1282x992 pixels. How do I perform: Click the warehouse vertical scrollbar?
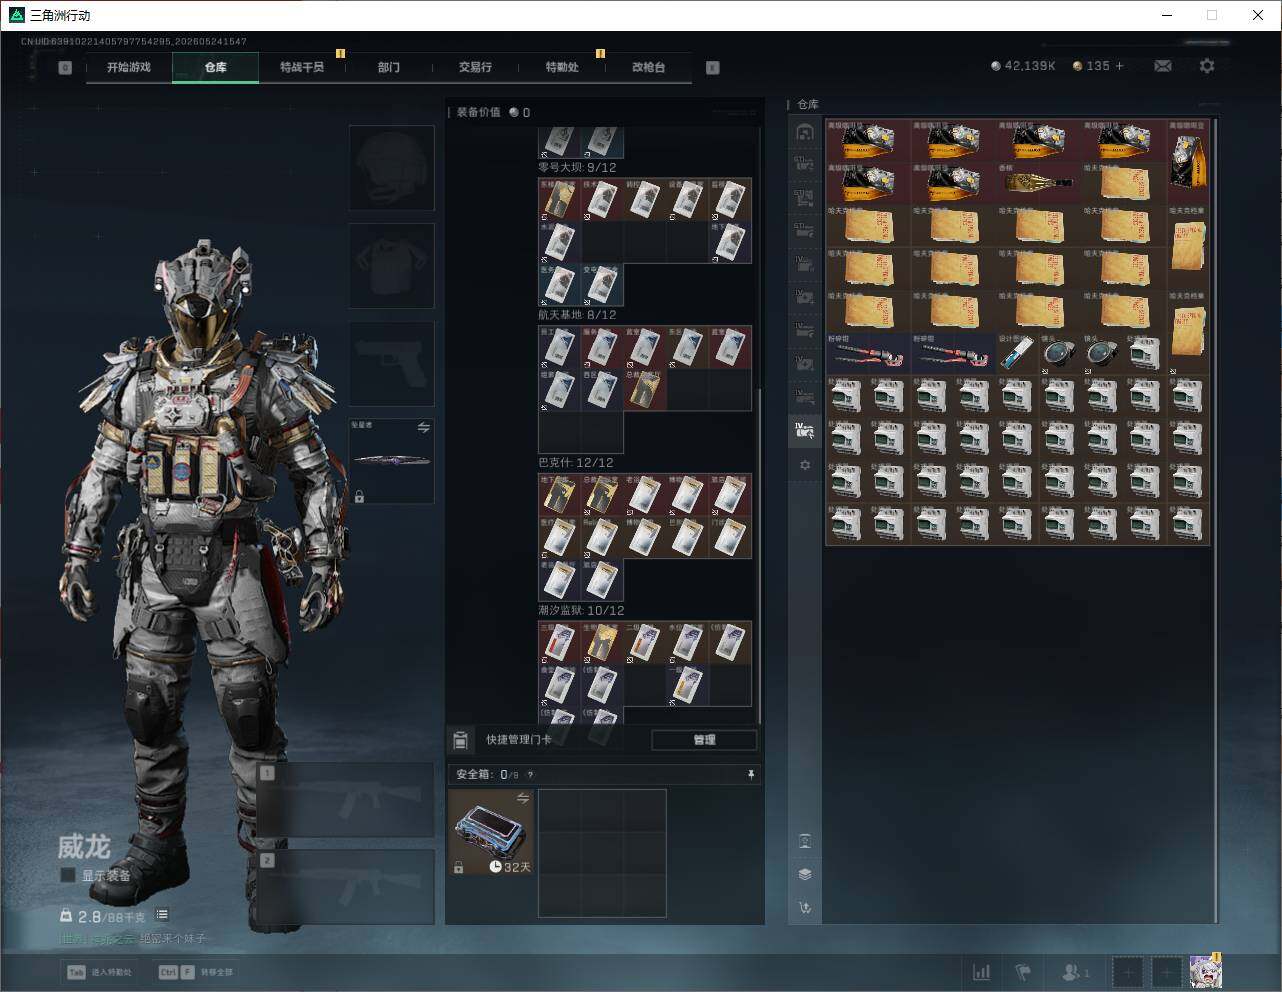coord(1215,520)
